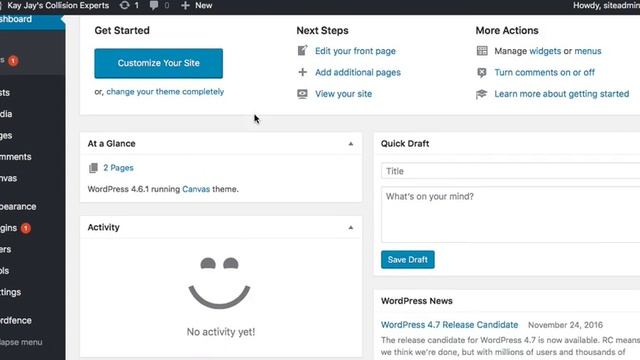Open the 2 Pages link
The height and width of the screenshot is (360, 640).
click(118, 168)
